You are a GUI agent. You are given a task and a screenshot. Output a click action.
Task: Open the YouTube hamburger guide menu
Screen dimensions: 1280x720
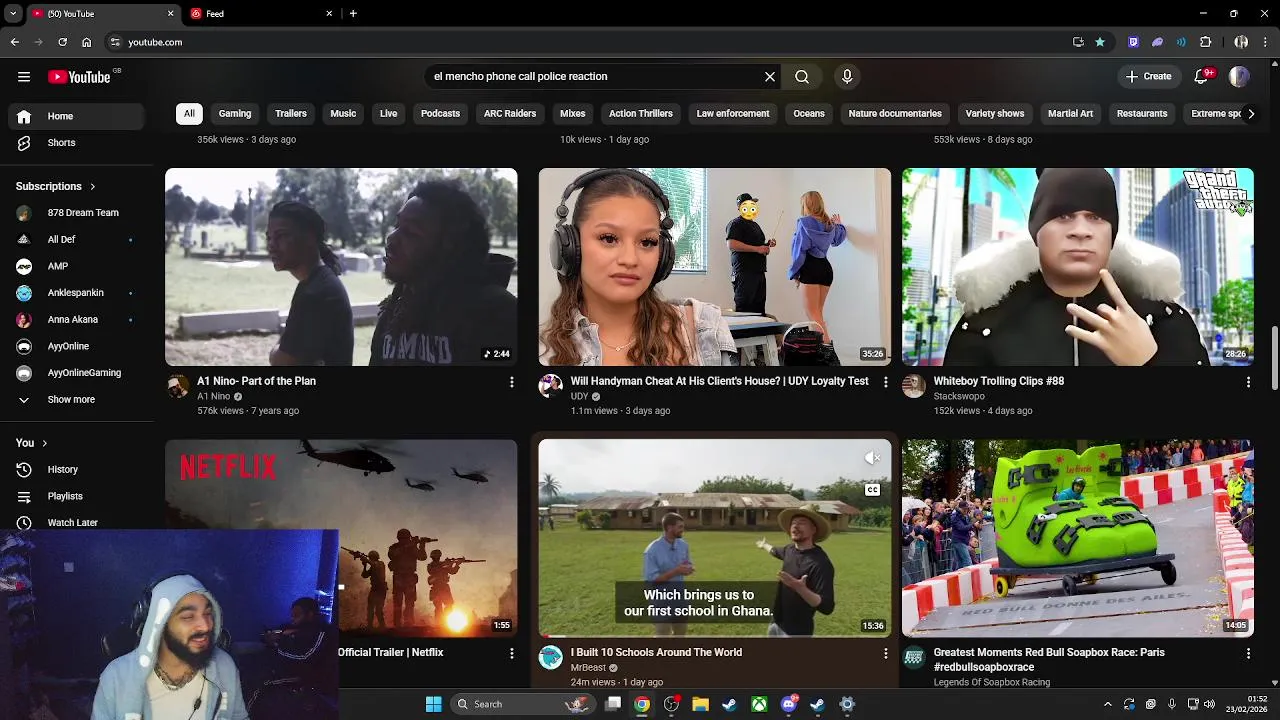[24, 76]
